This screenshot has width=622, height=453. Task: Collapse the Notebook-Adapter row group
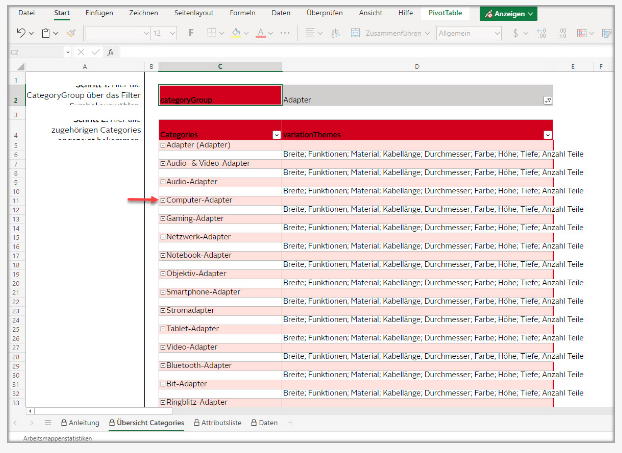pos(163,255)
